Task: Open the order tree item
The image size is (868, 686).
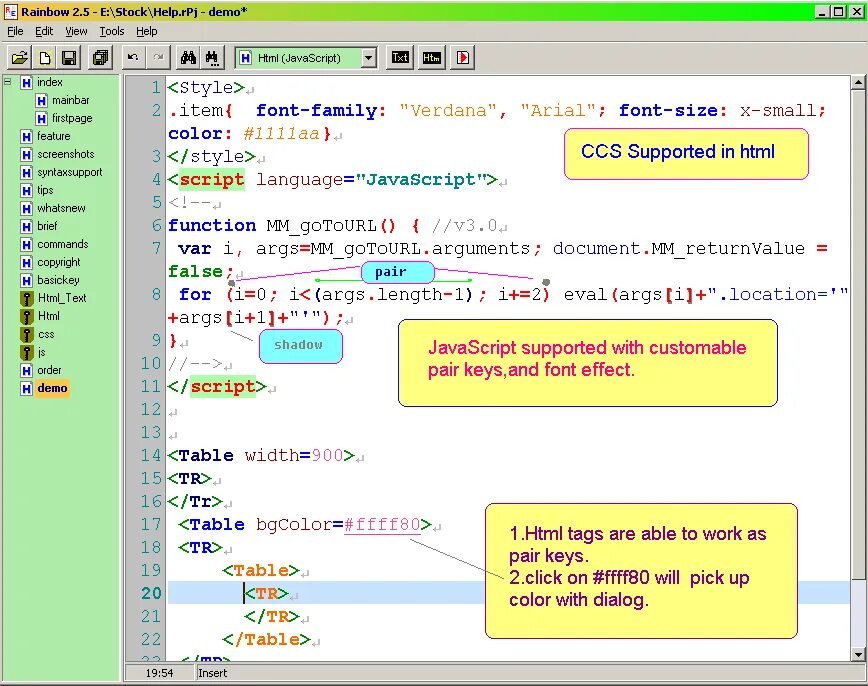Action: 49,370
